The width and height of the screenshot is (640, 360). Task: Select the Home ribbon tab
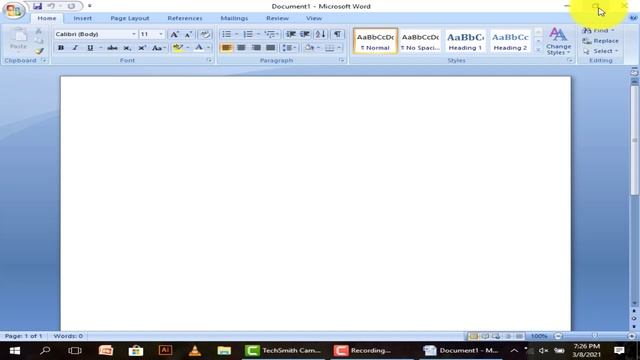[x=47, y=18]
